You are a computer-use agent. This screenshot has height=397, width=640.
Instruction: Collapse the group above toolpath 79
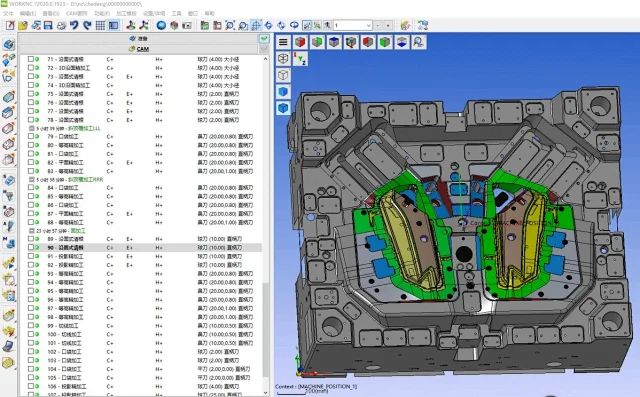pyautogui.click(x=31, y=128)
